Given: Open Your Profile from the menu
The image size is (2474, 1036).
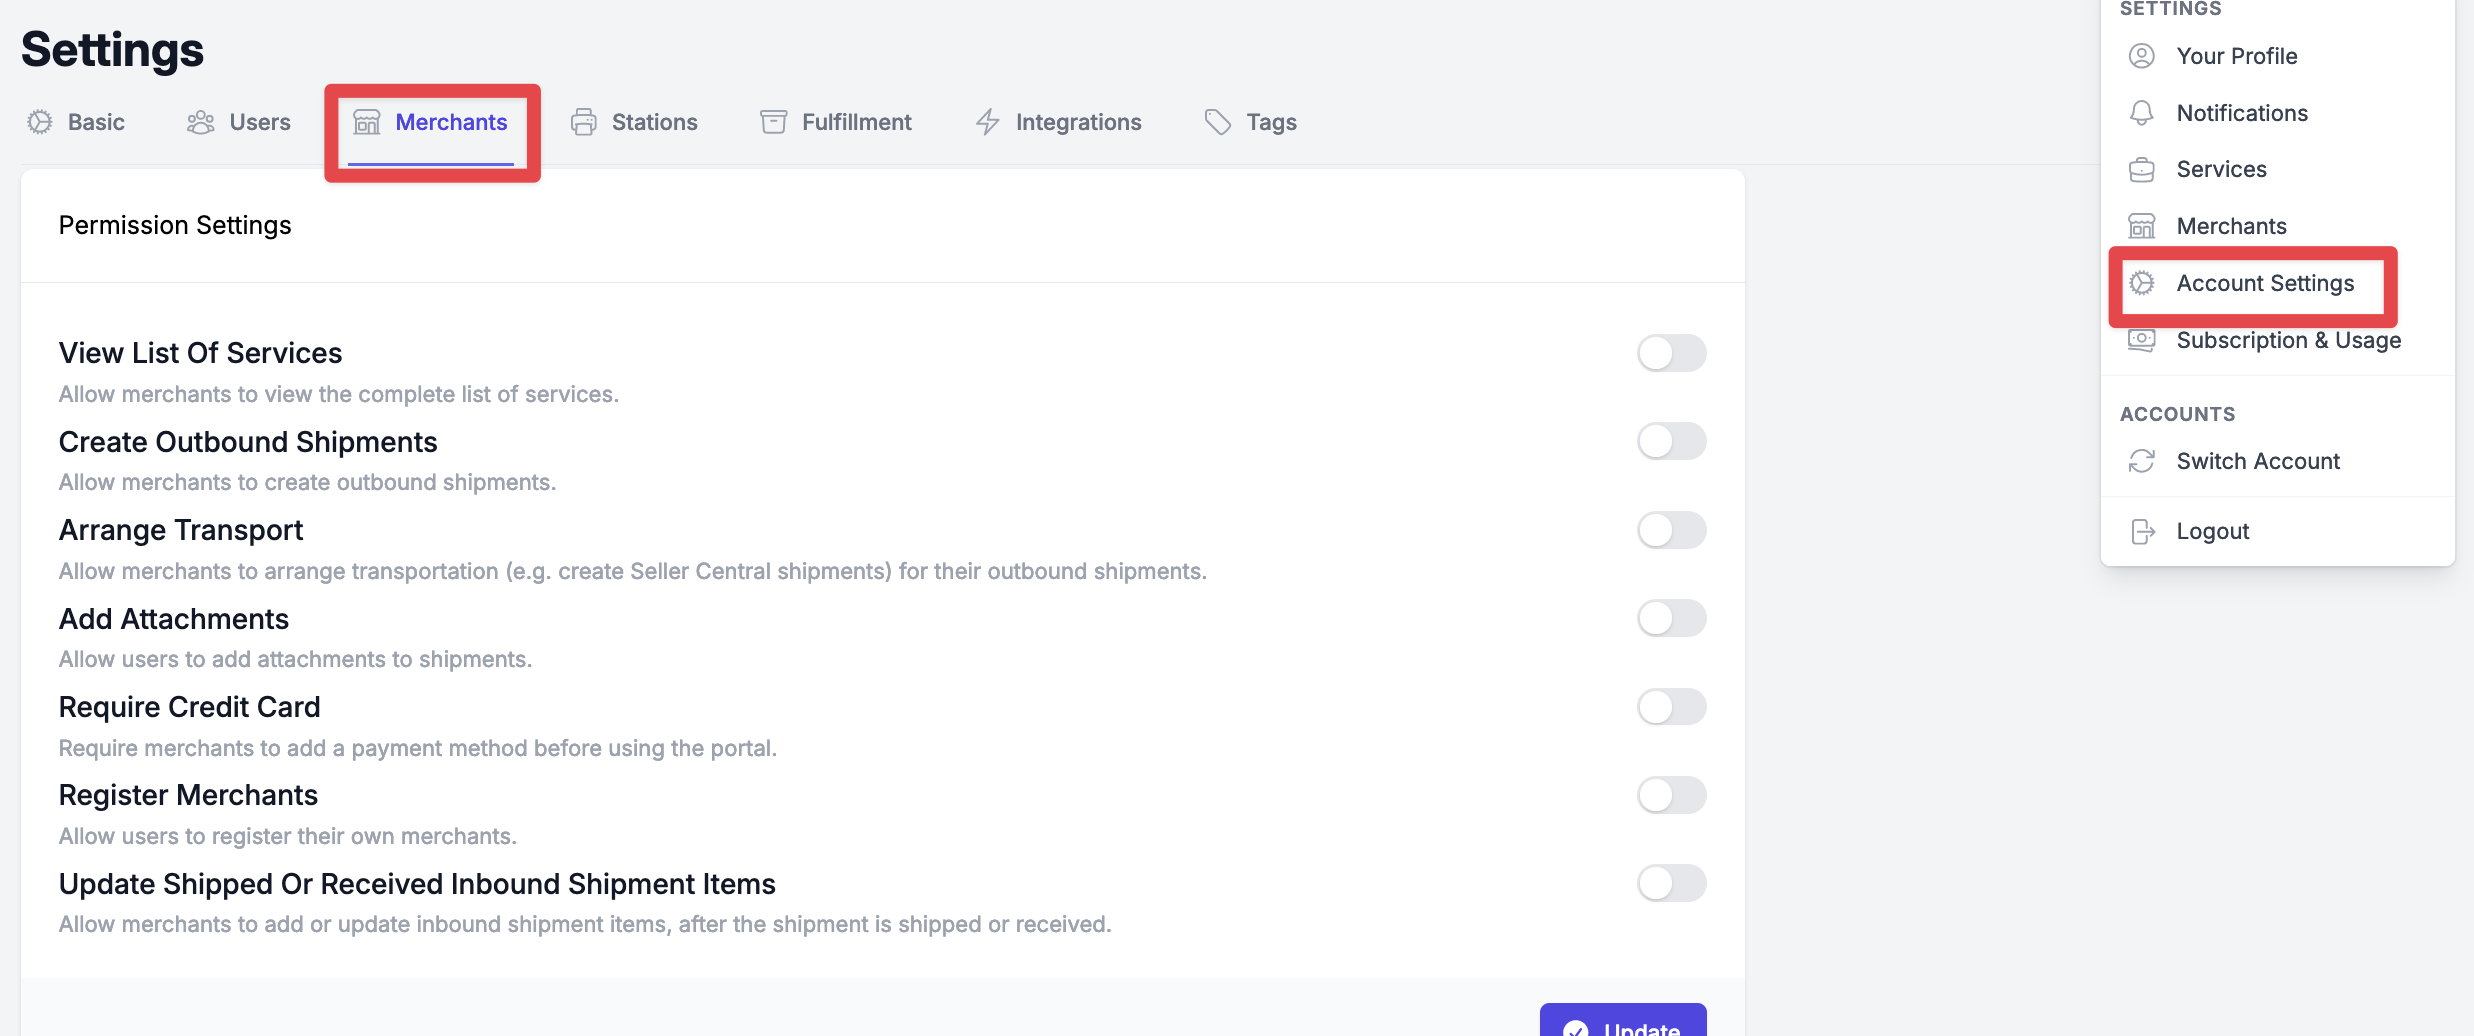Looking at the screenshot, I should click(2236, 56).
